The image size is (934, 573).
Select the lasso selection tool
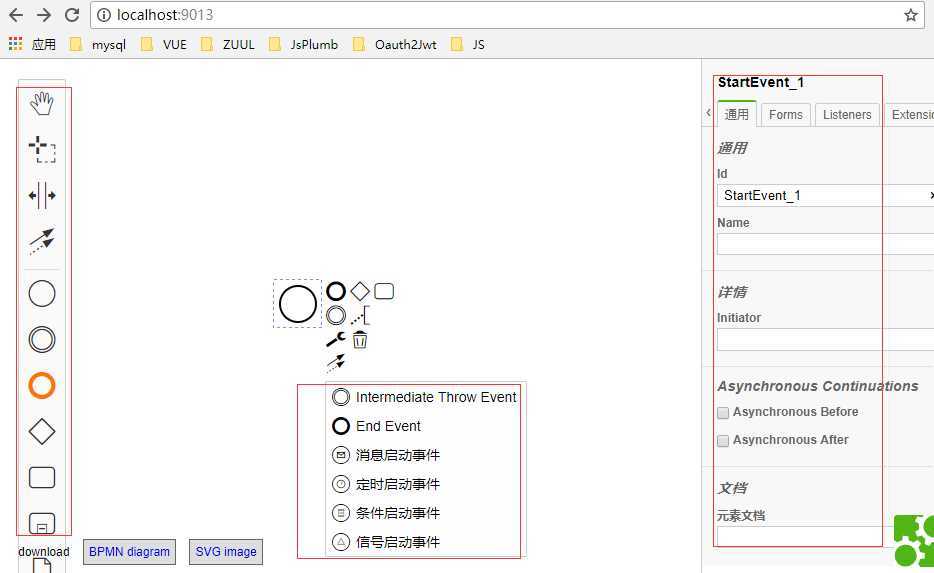coord(42,150)
